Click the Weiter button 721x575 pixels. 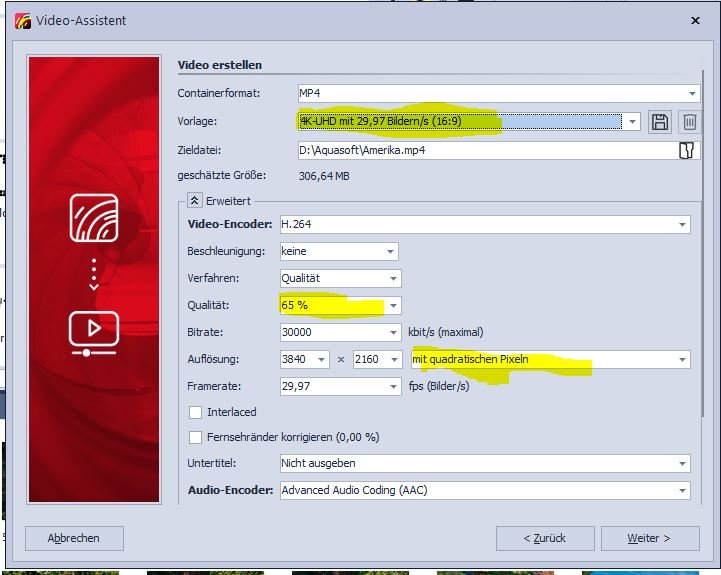pyautogui.click(x=649, y=538)
